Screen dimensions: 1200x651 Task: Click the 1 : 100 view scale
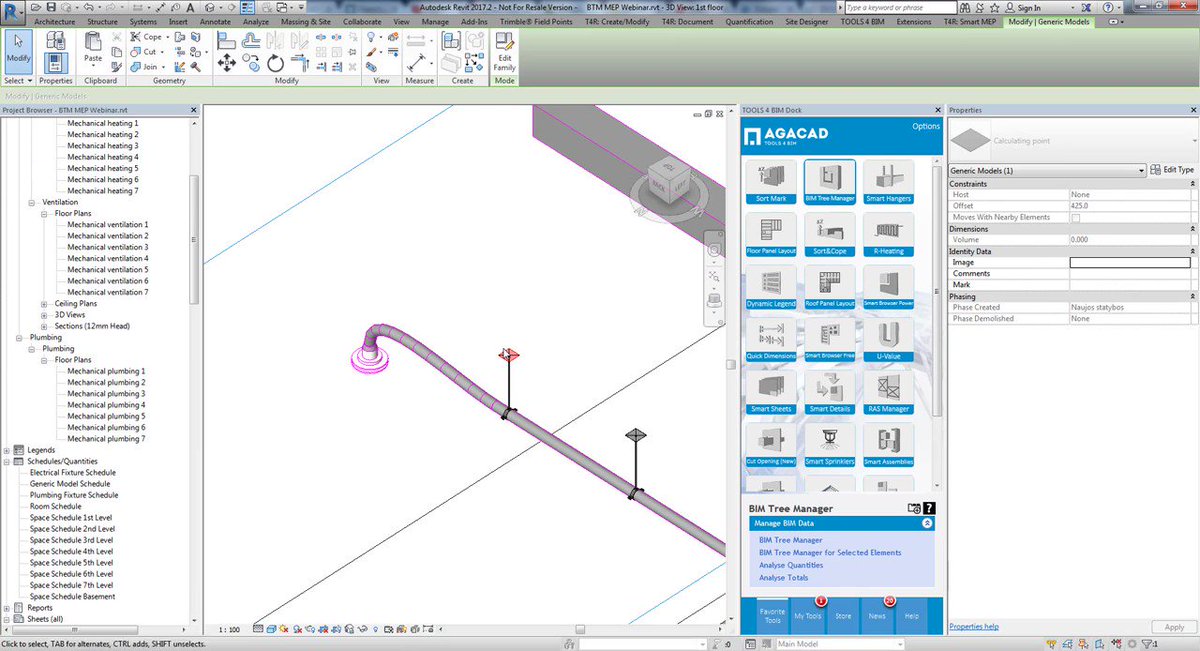[228, 630]
